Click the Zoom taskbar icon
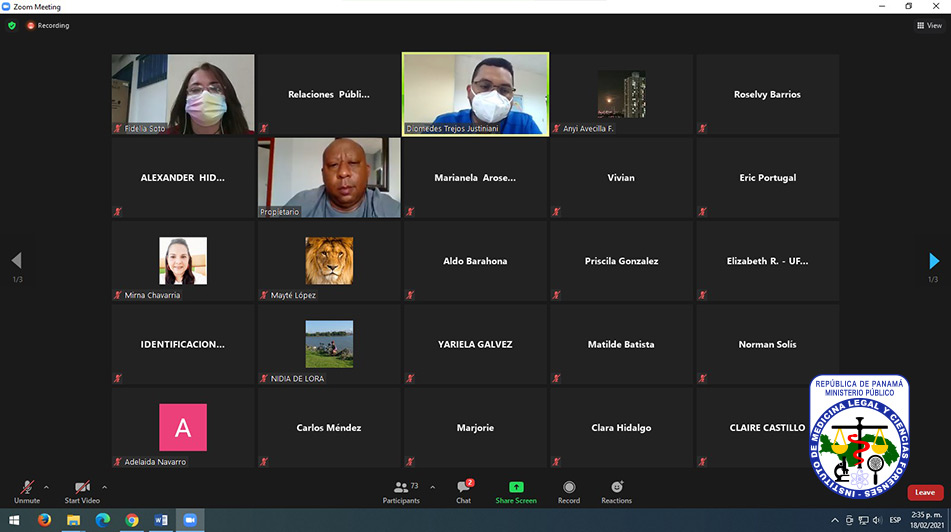Image resolution: width=951 pixels, height=532 pixels. pos(190,520)
